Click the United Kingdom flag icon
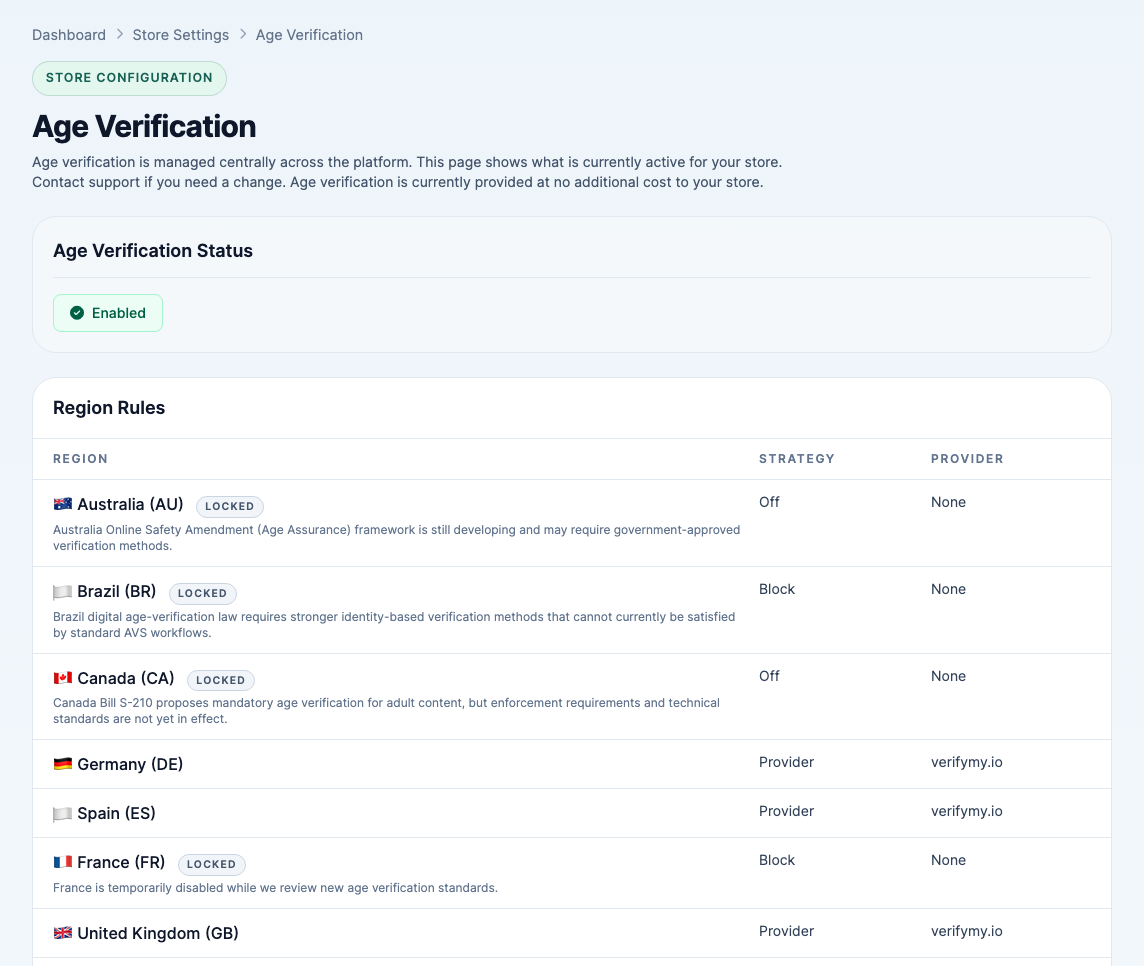 click(x=63, y=933)
